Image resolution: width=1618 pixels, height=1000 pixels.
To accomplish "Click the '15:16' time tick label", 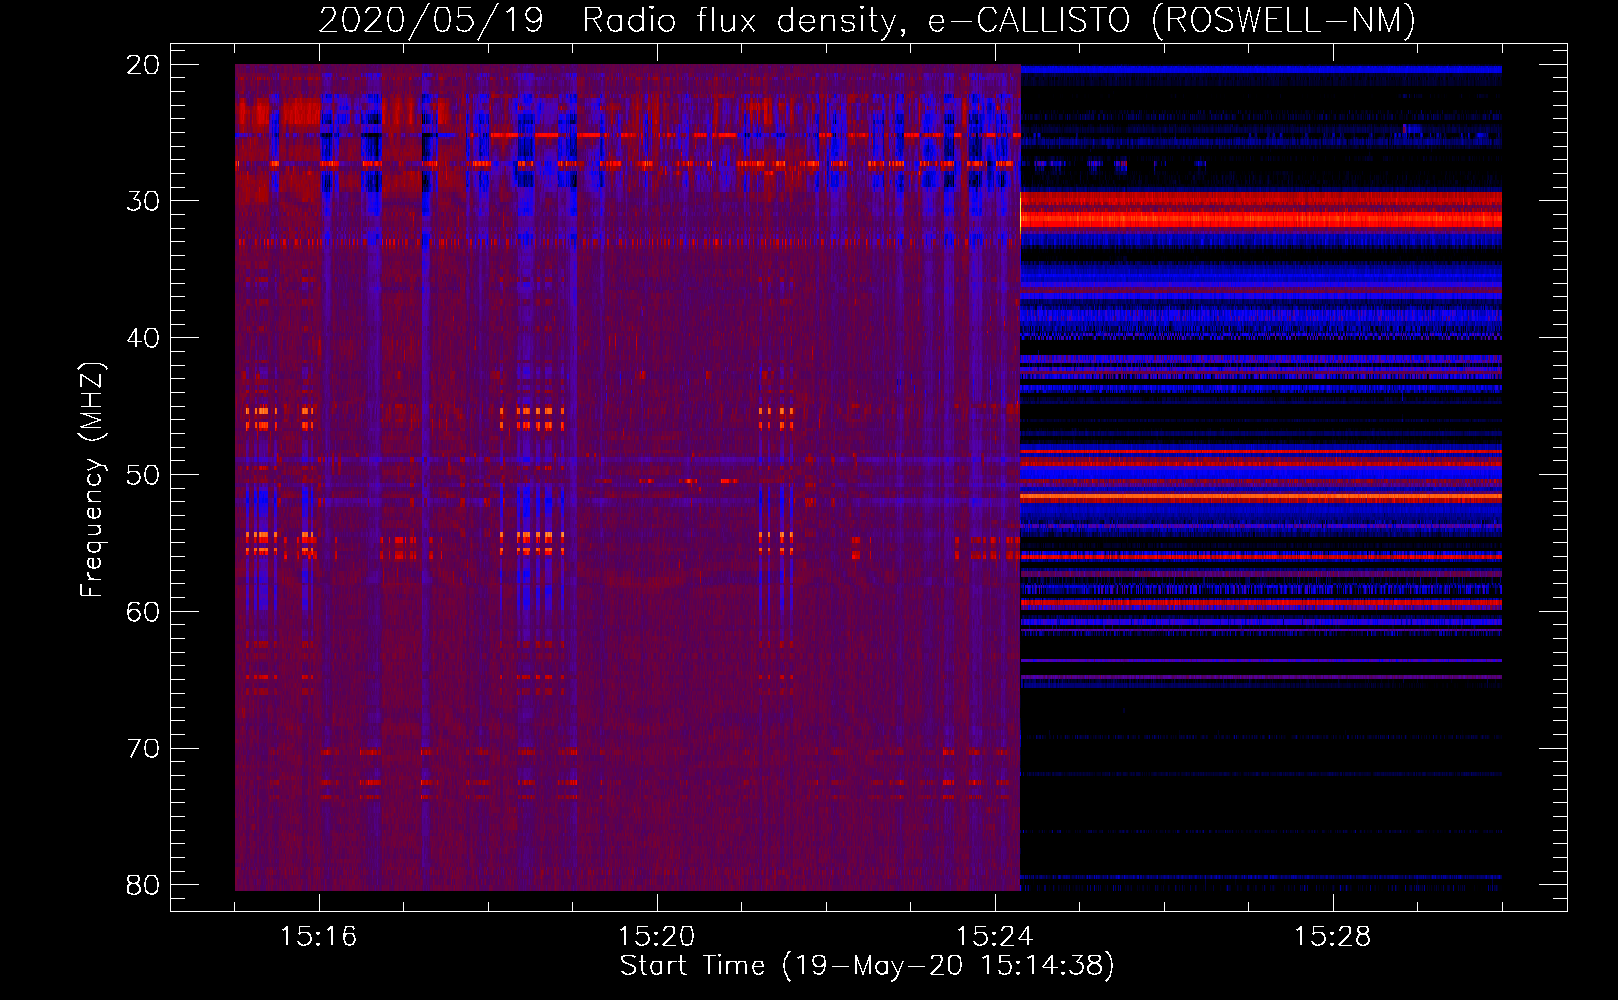I will point(318,937).
